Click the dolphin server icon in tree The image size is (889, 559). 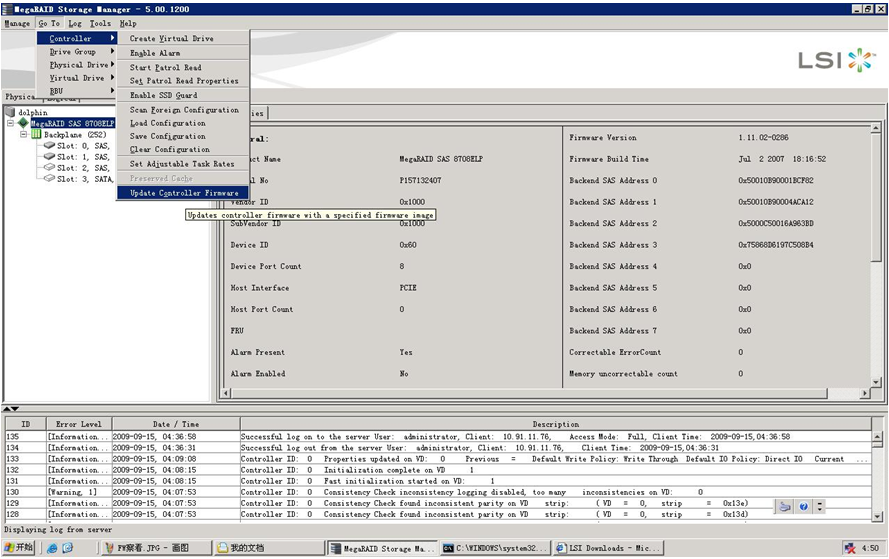11,113
